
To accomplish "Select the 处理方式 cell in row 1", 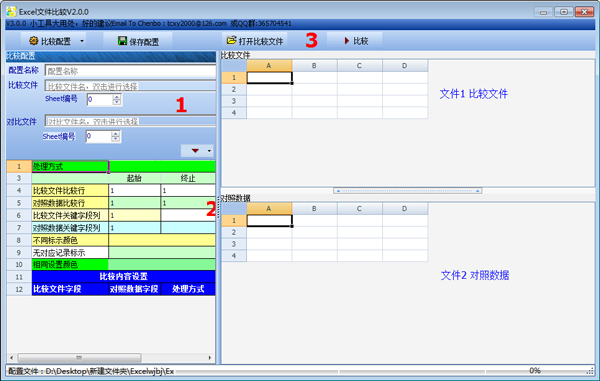I will point(70,166).
